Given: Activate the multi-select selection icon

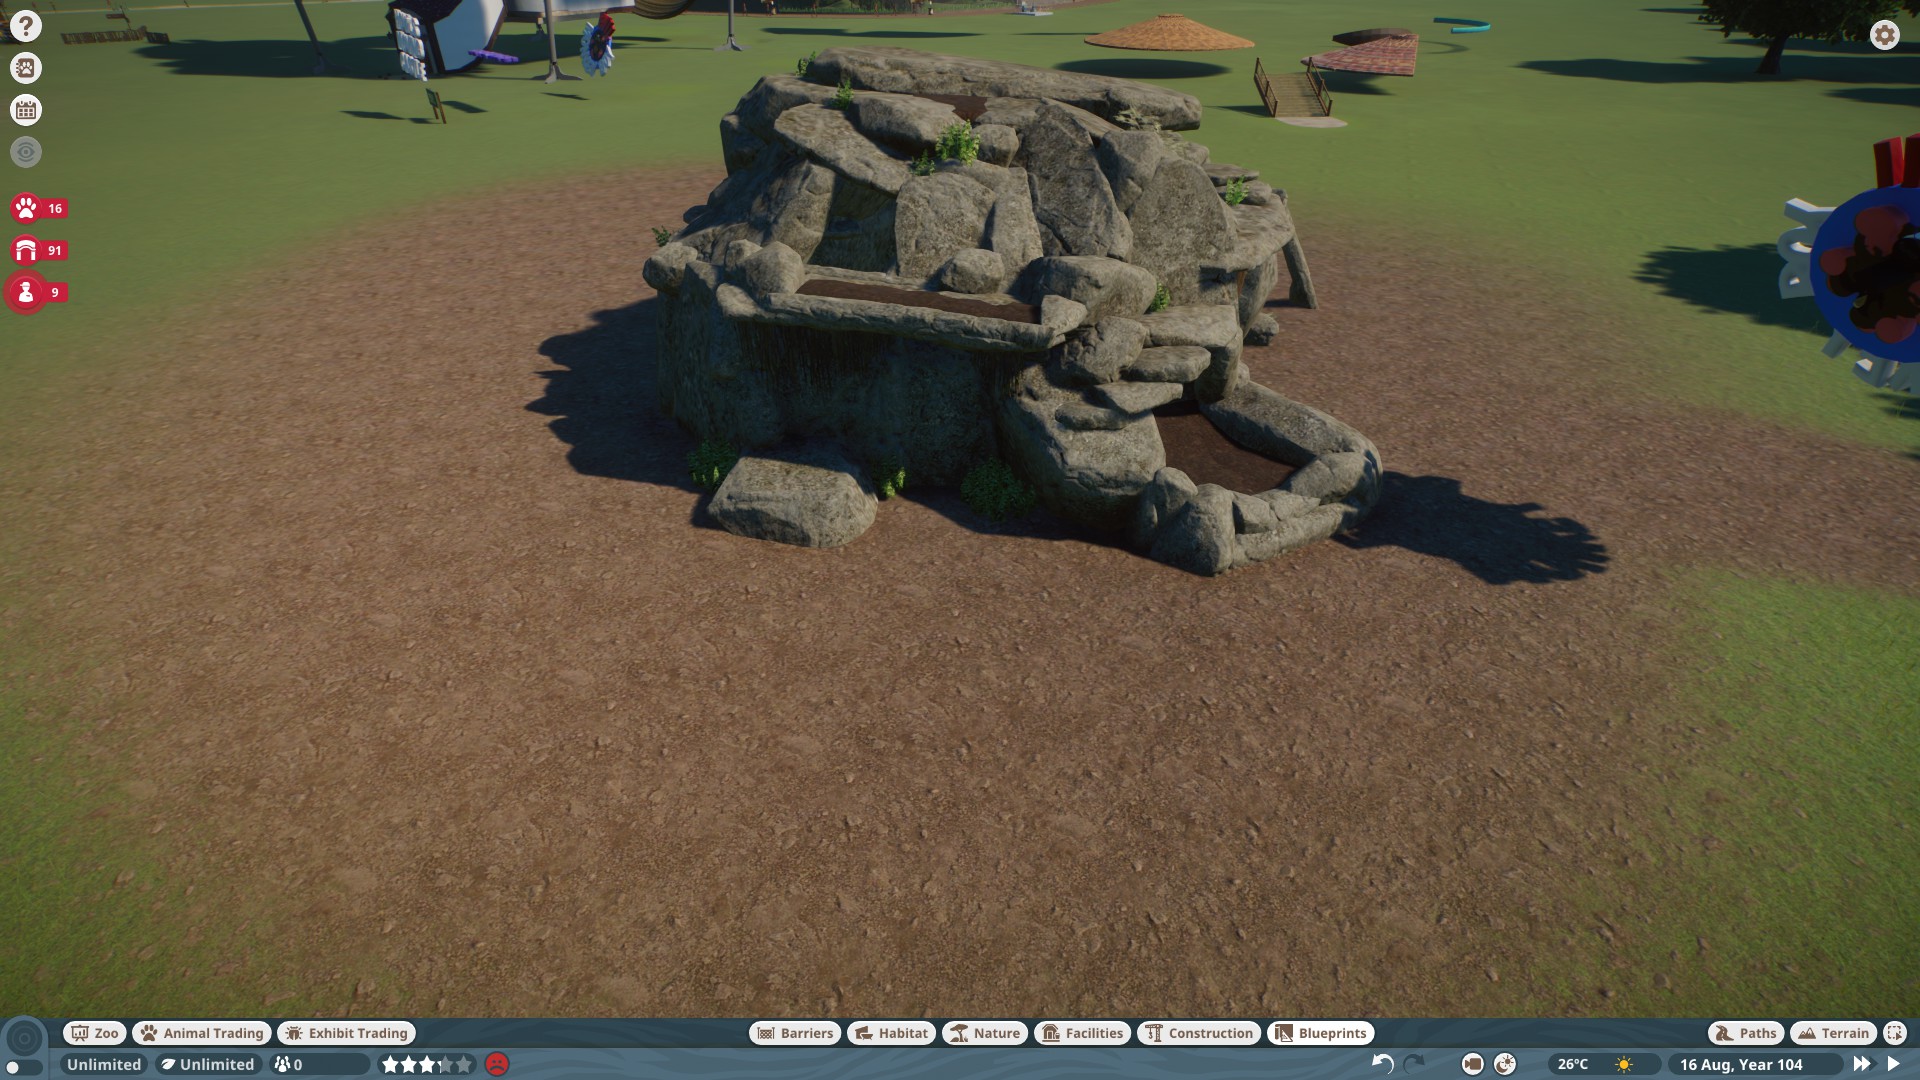Looking at the screenshot, I should point(1895,1033).
